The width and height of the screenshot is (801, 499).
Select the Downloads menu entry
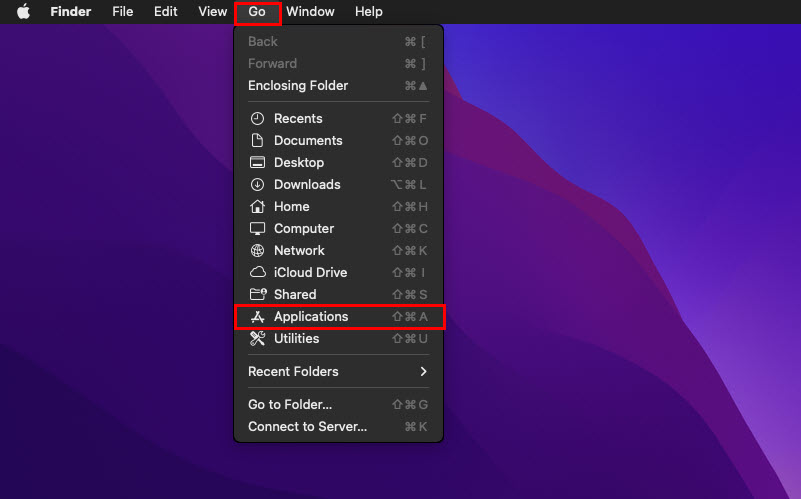pos(338,184)
